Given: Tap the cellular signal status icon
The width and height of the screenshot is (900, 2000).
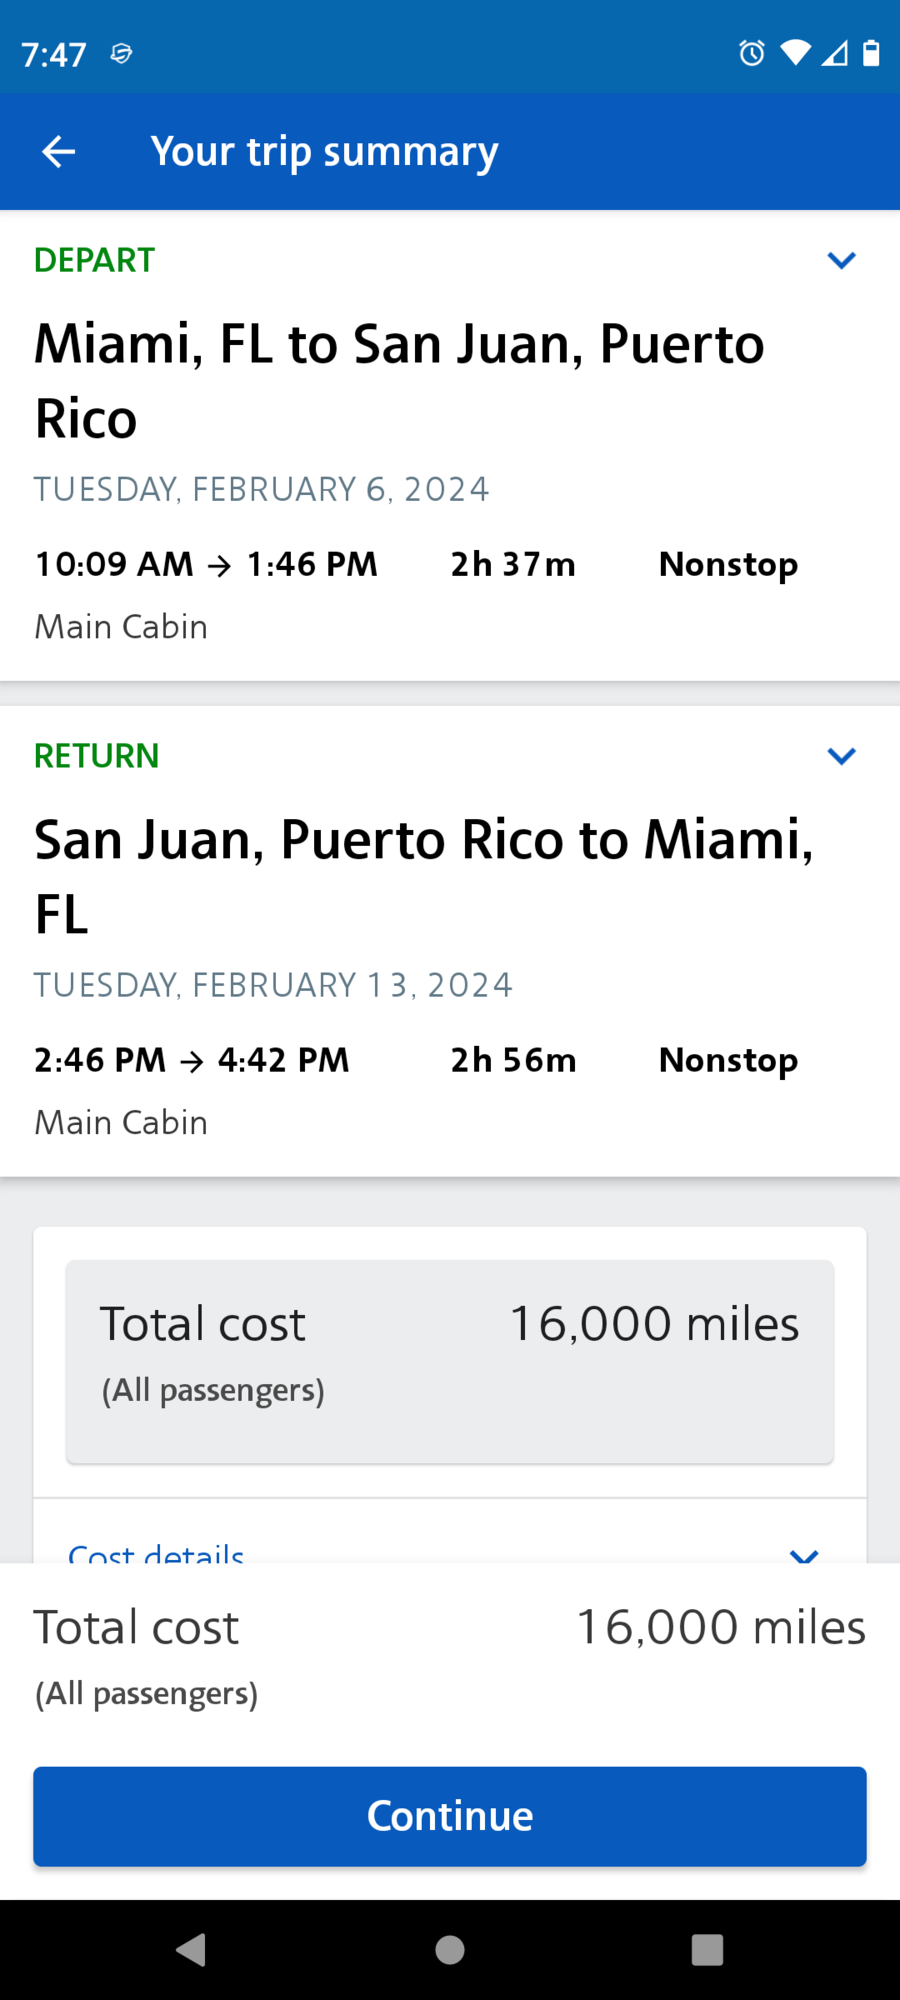Looking at the screenshot, I should 834,52.
